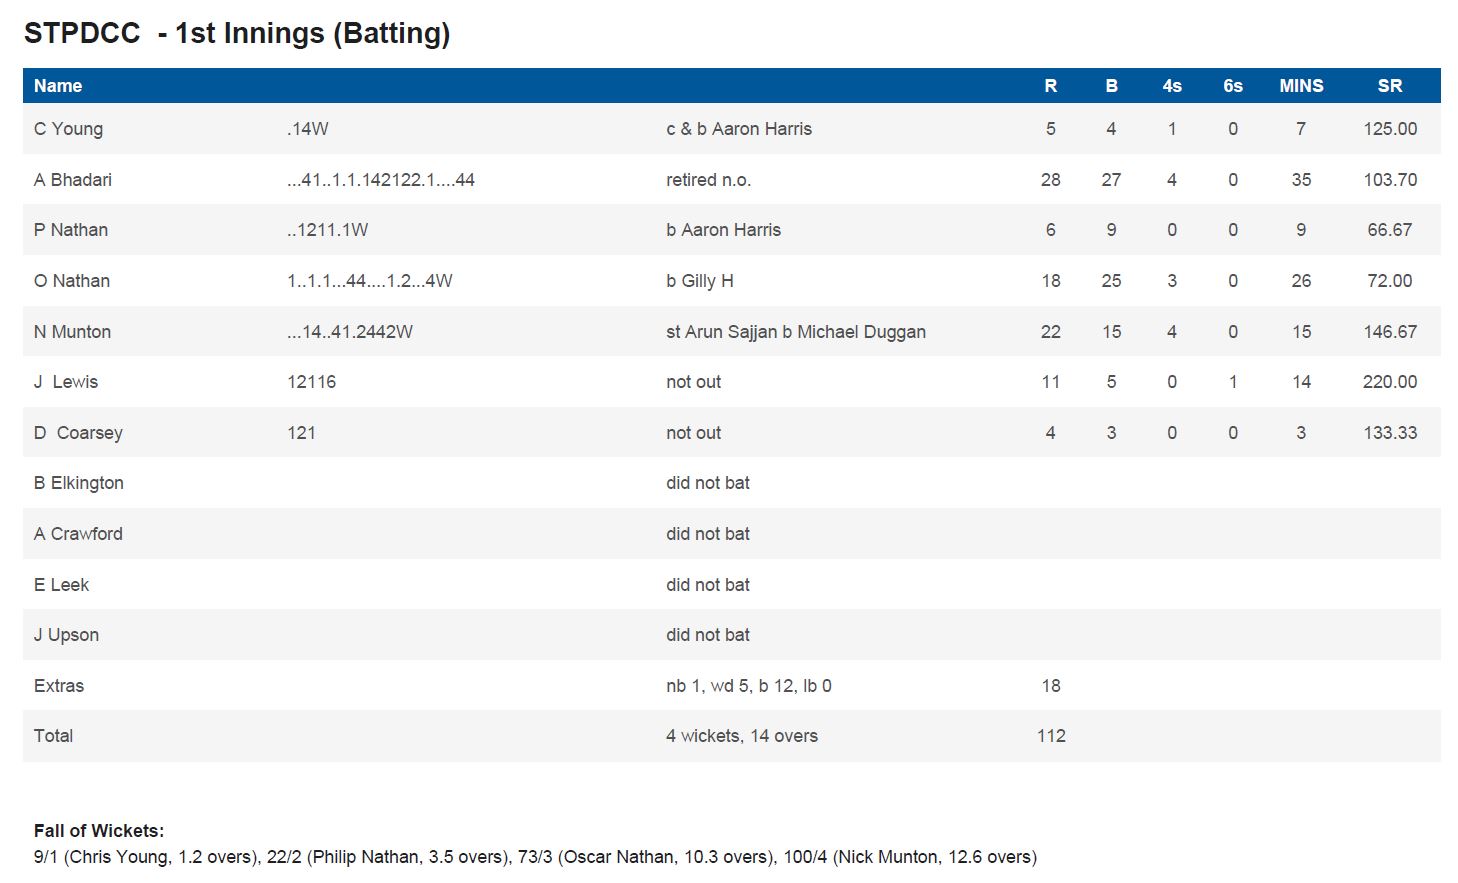Click the 'Fall of Wickets:' heading
The height and width of the screenshot is (883, 1458).
(x=99, y=831)
